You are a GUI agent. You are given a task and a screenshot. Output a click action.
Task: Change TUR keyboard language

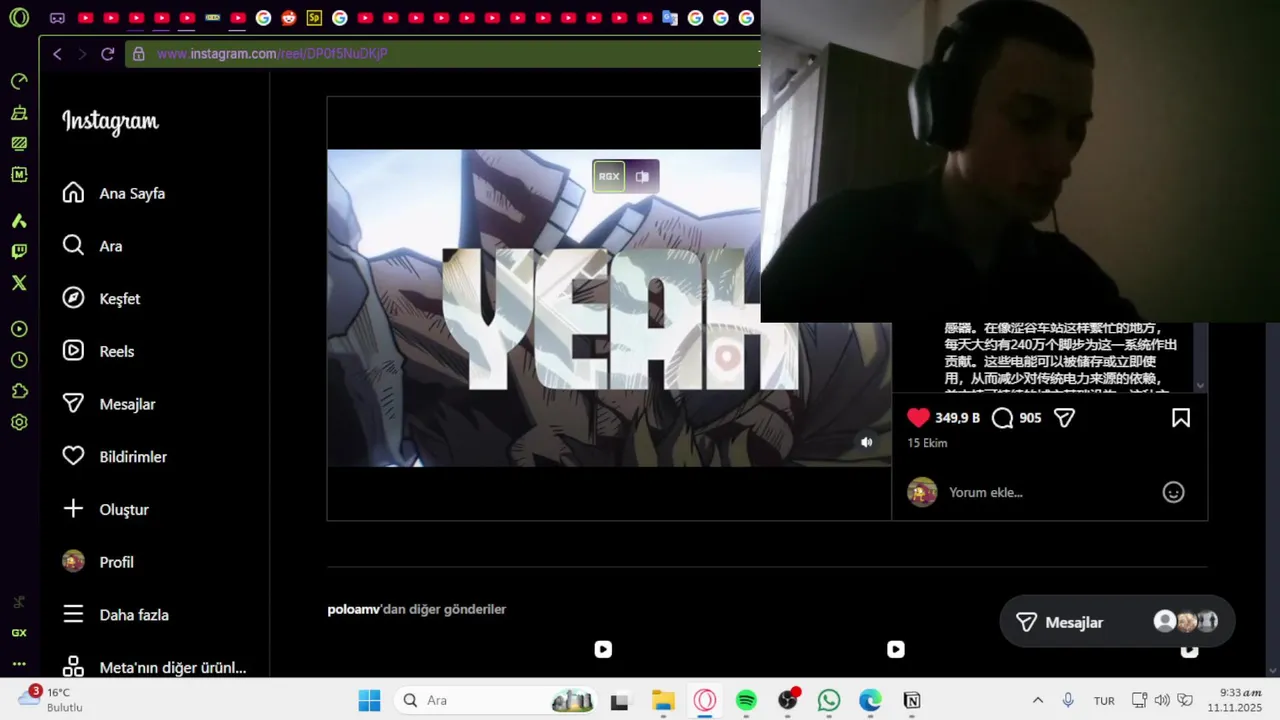coord(1104,700)
